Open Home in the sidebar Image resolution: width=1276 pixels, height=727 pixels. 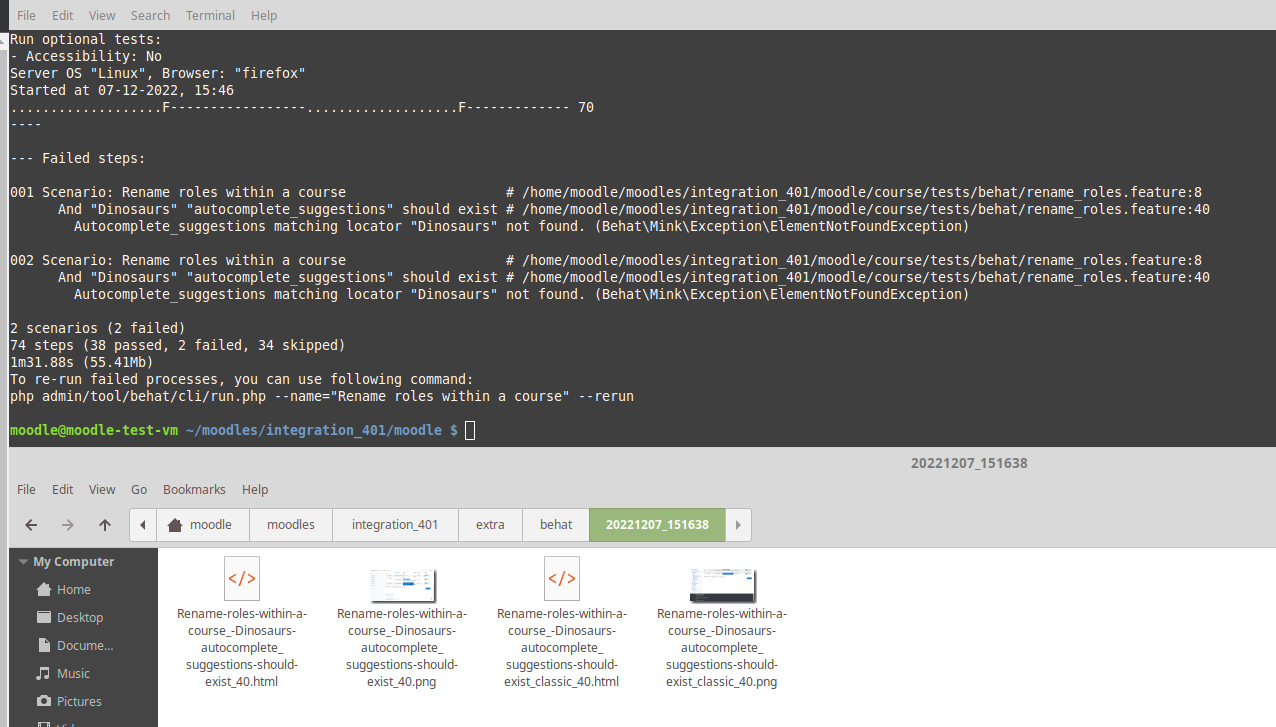[x=74, y=590]
